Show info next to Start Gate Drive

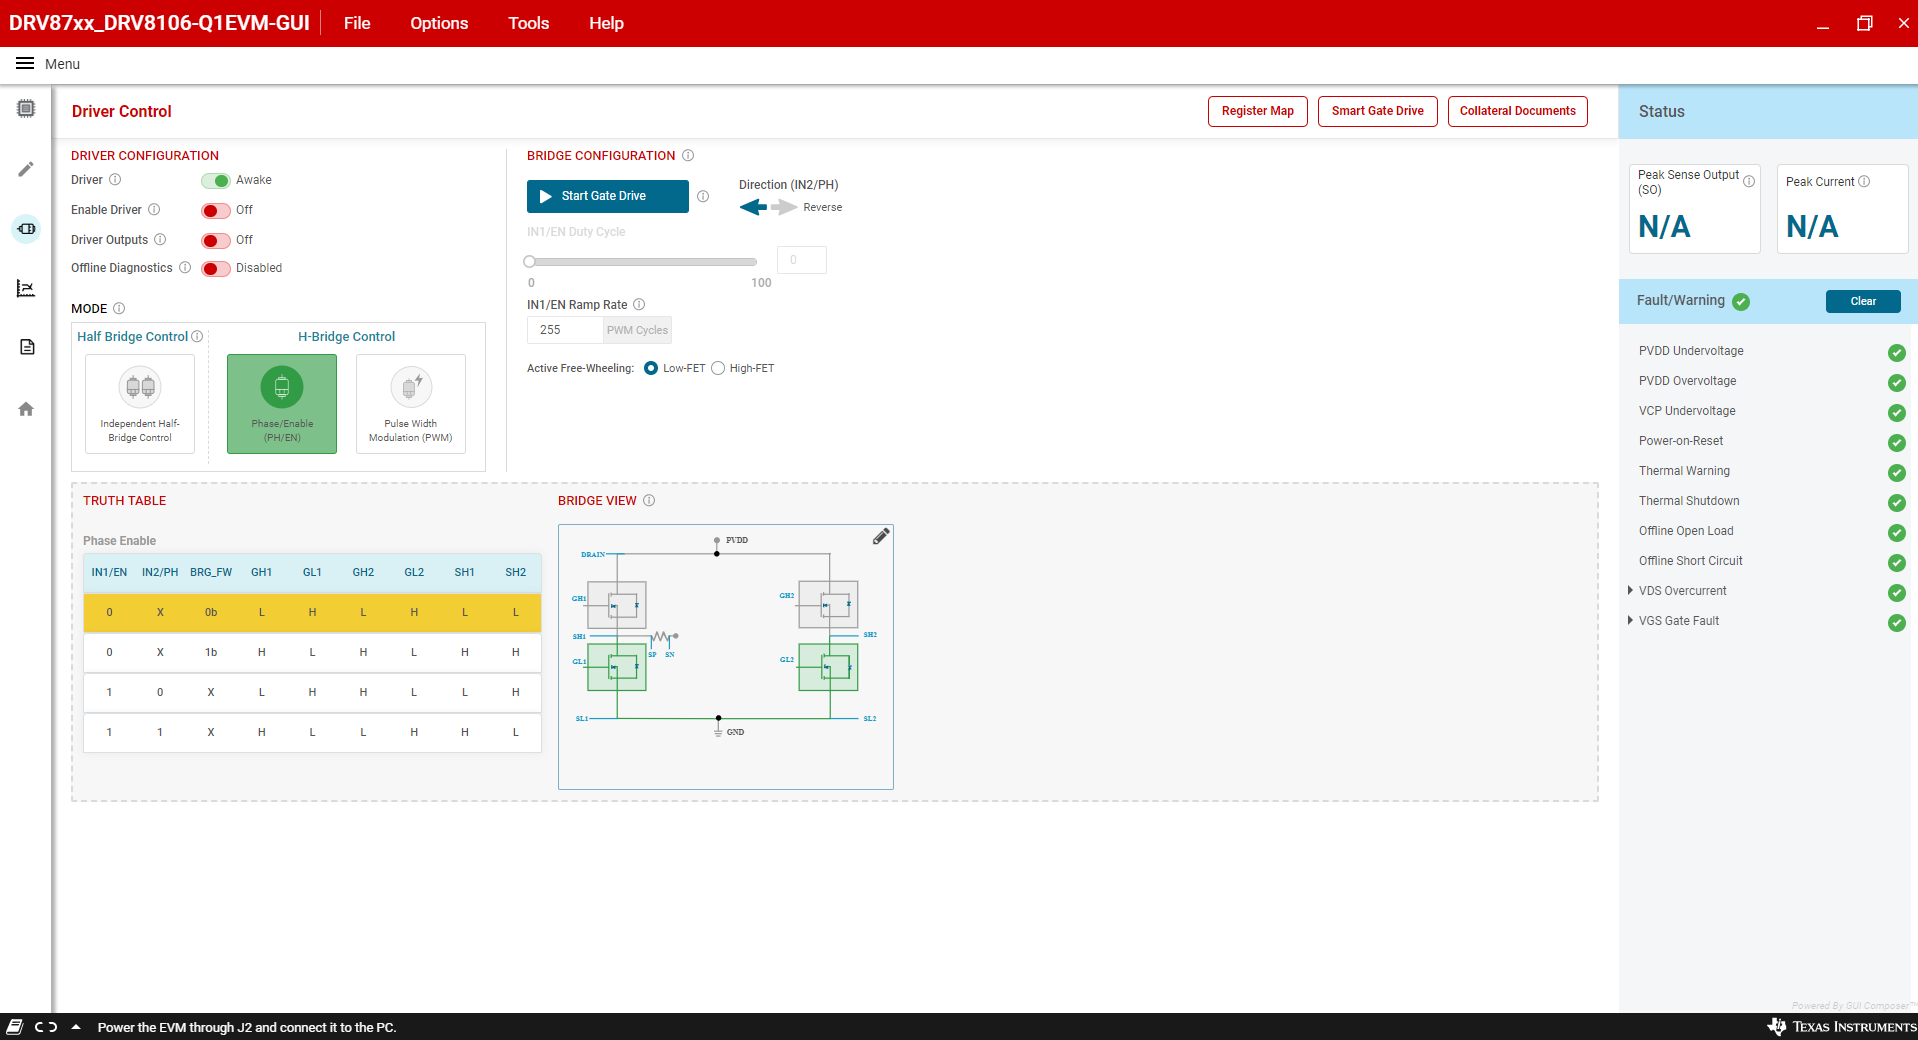703,196
